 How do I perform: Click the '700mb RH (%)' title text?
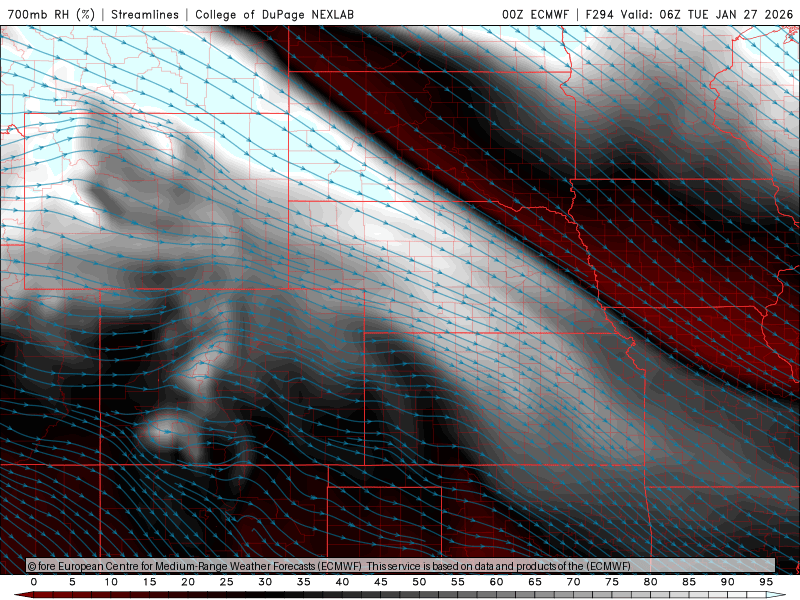coord(51,14)
